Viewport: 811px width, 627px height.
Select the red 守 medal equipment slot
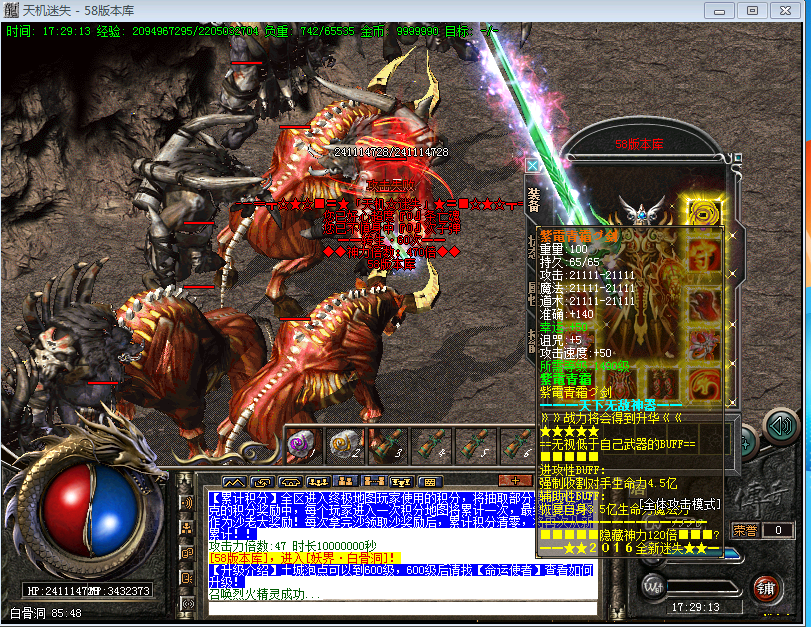coord(704,256)
